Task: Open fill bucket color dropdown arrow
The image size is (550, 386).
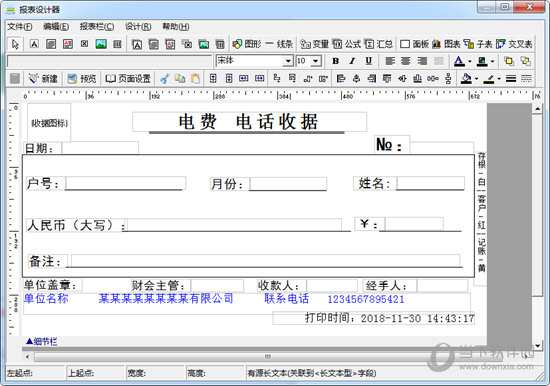Action: click(x=476, y=79)
